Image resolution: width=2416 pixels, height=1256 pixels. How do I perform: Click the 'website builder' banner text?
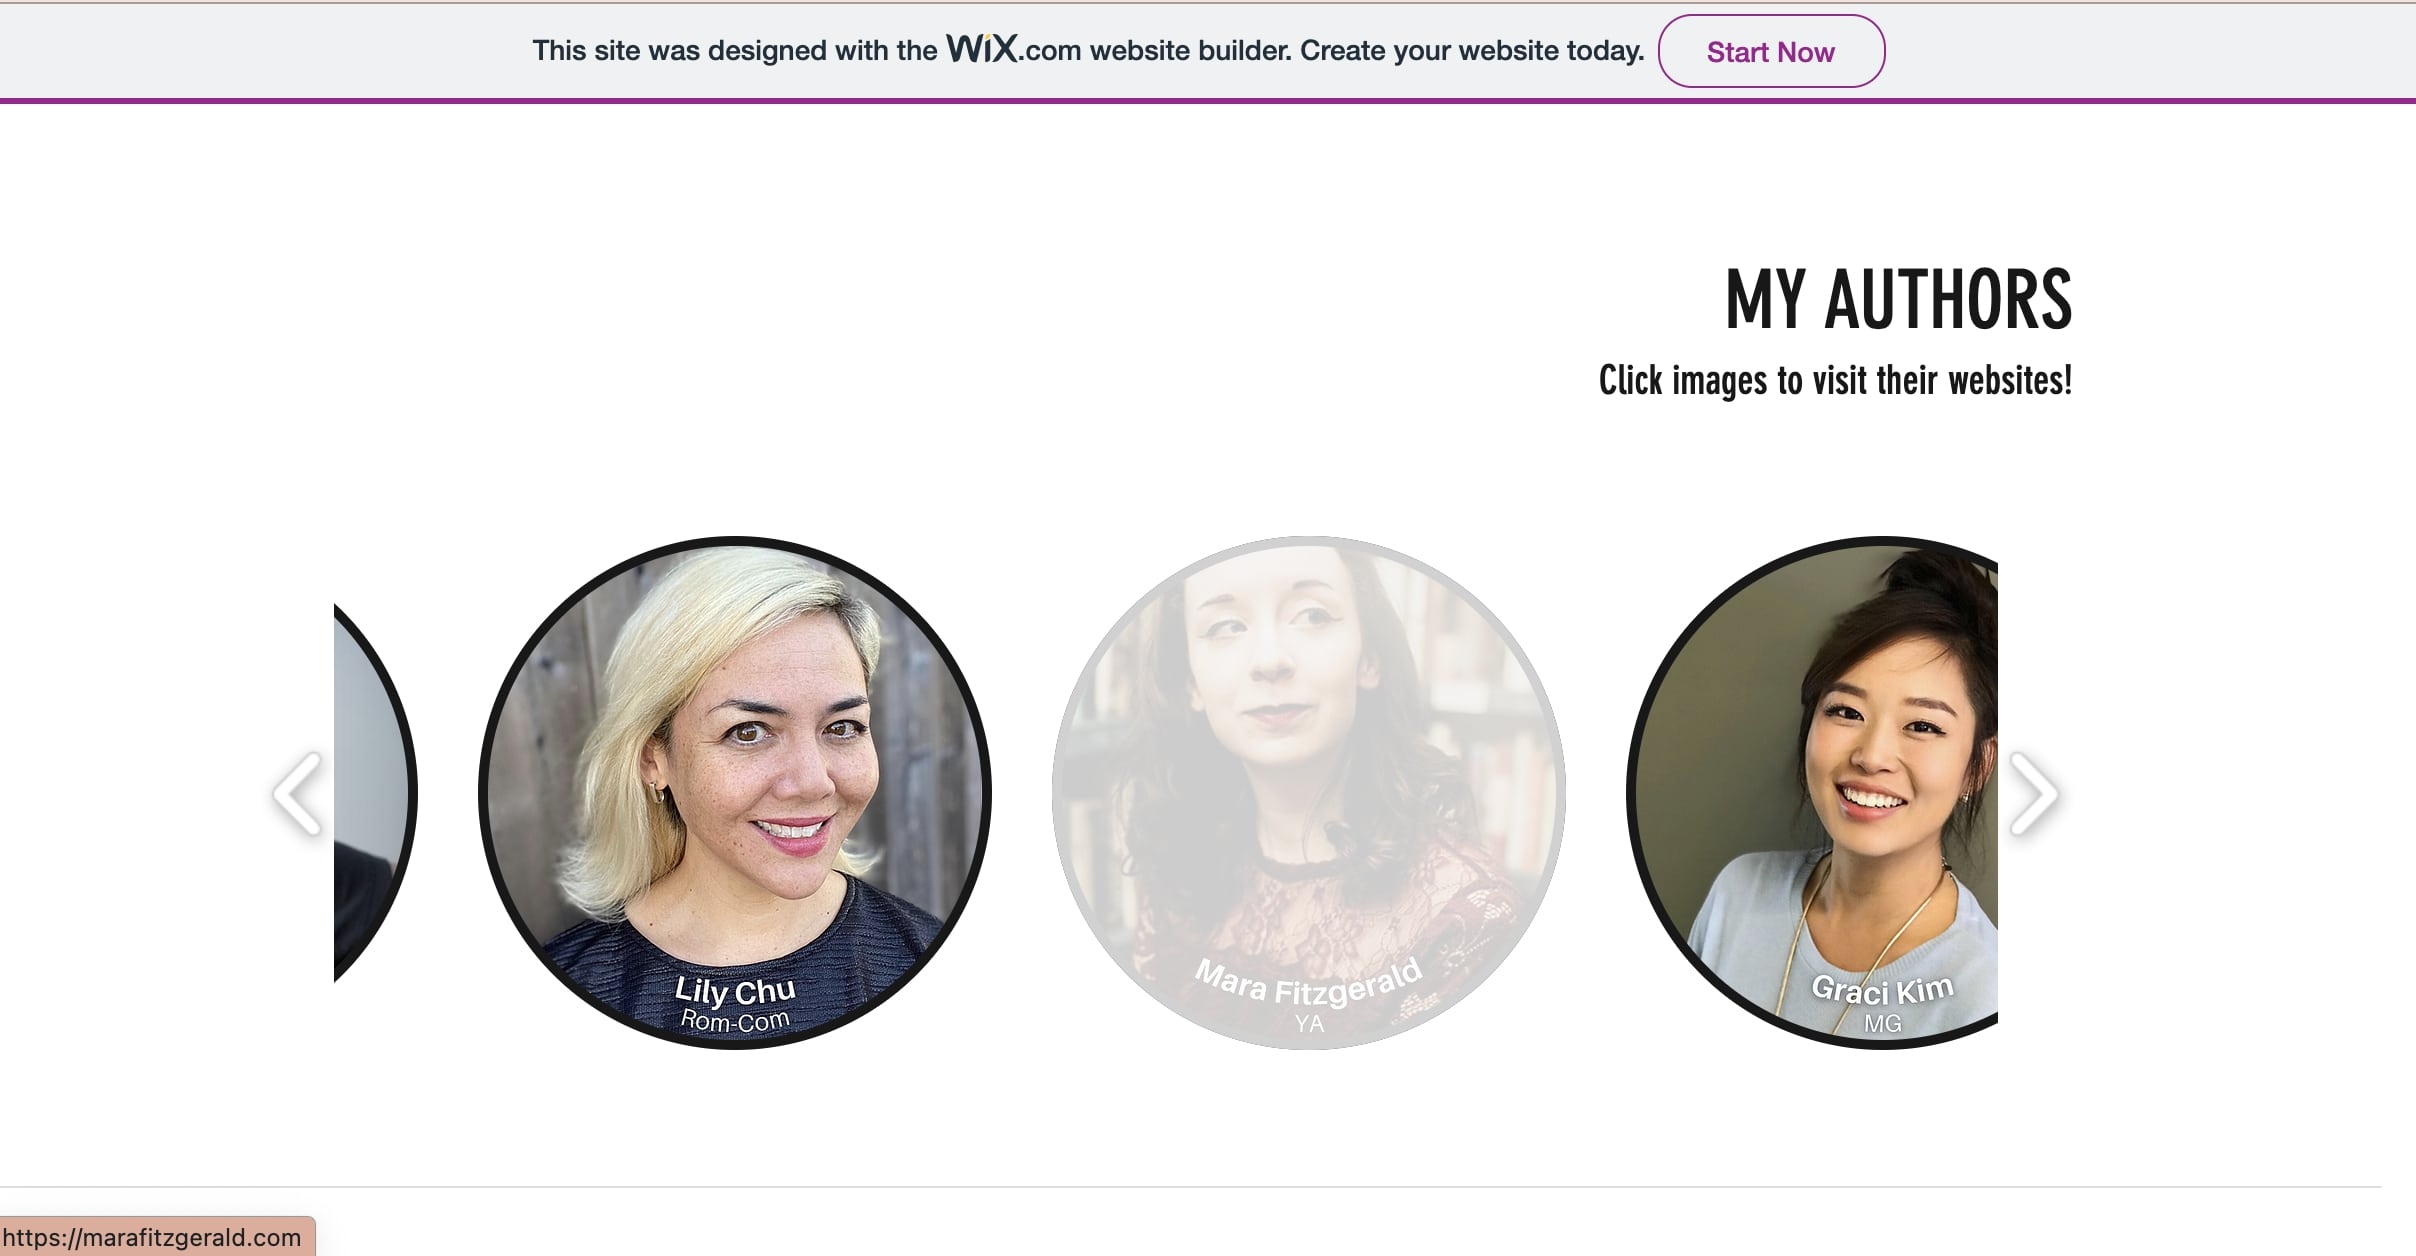point(1191,51)
